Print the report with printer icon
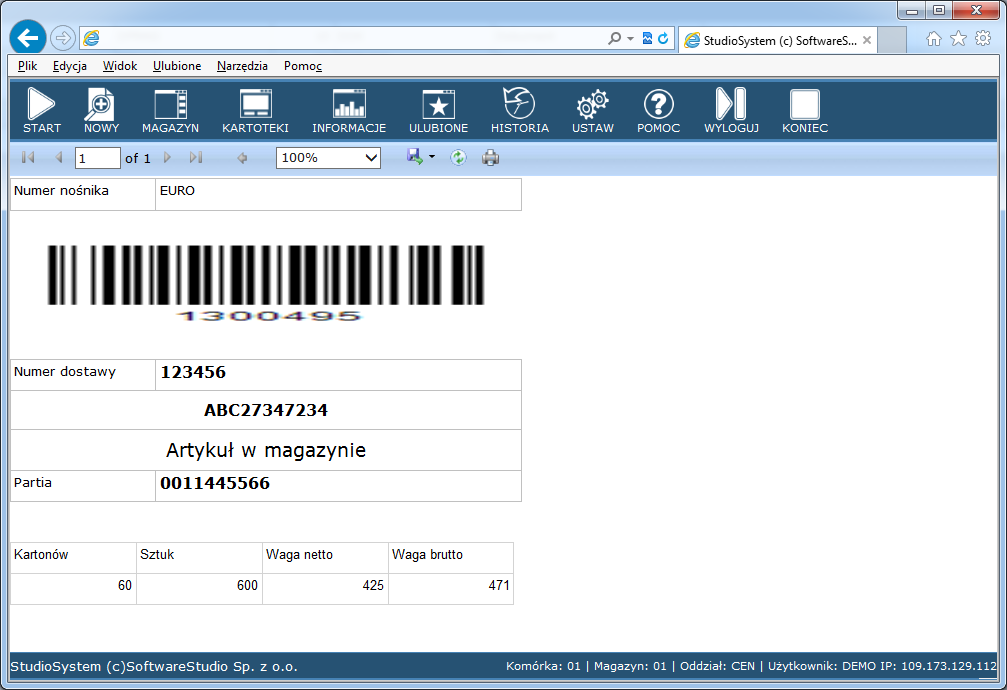This screenshot has width=1007, height=690. click(491, 157)
